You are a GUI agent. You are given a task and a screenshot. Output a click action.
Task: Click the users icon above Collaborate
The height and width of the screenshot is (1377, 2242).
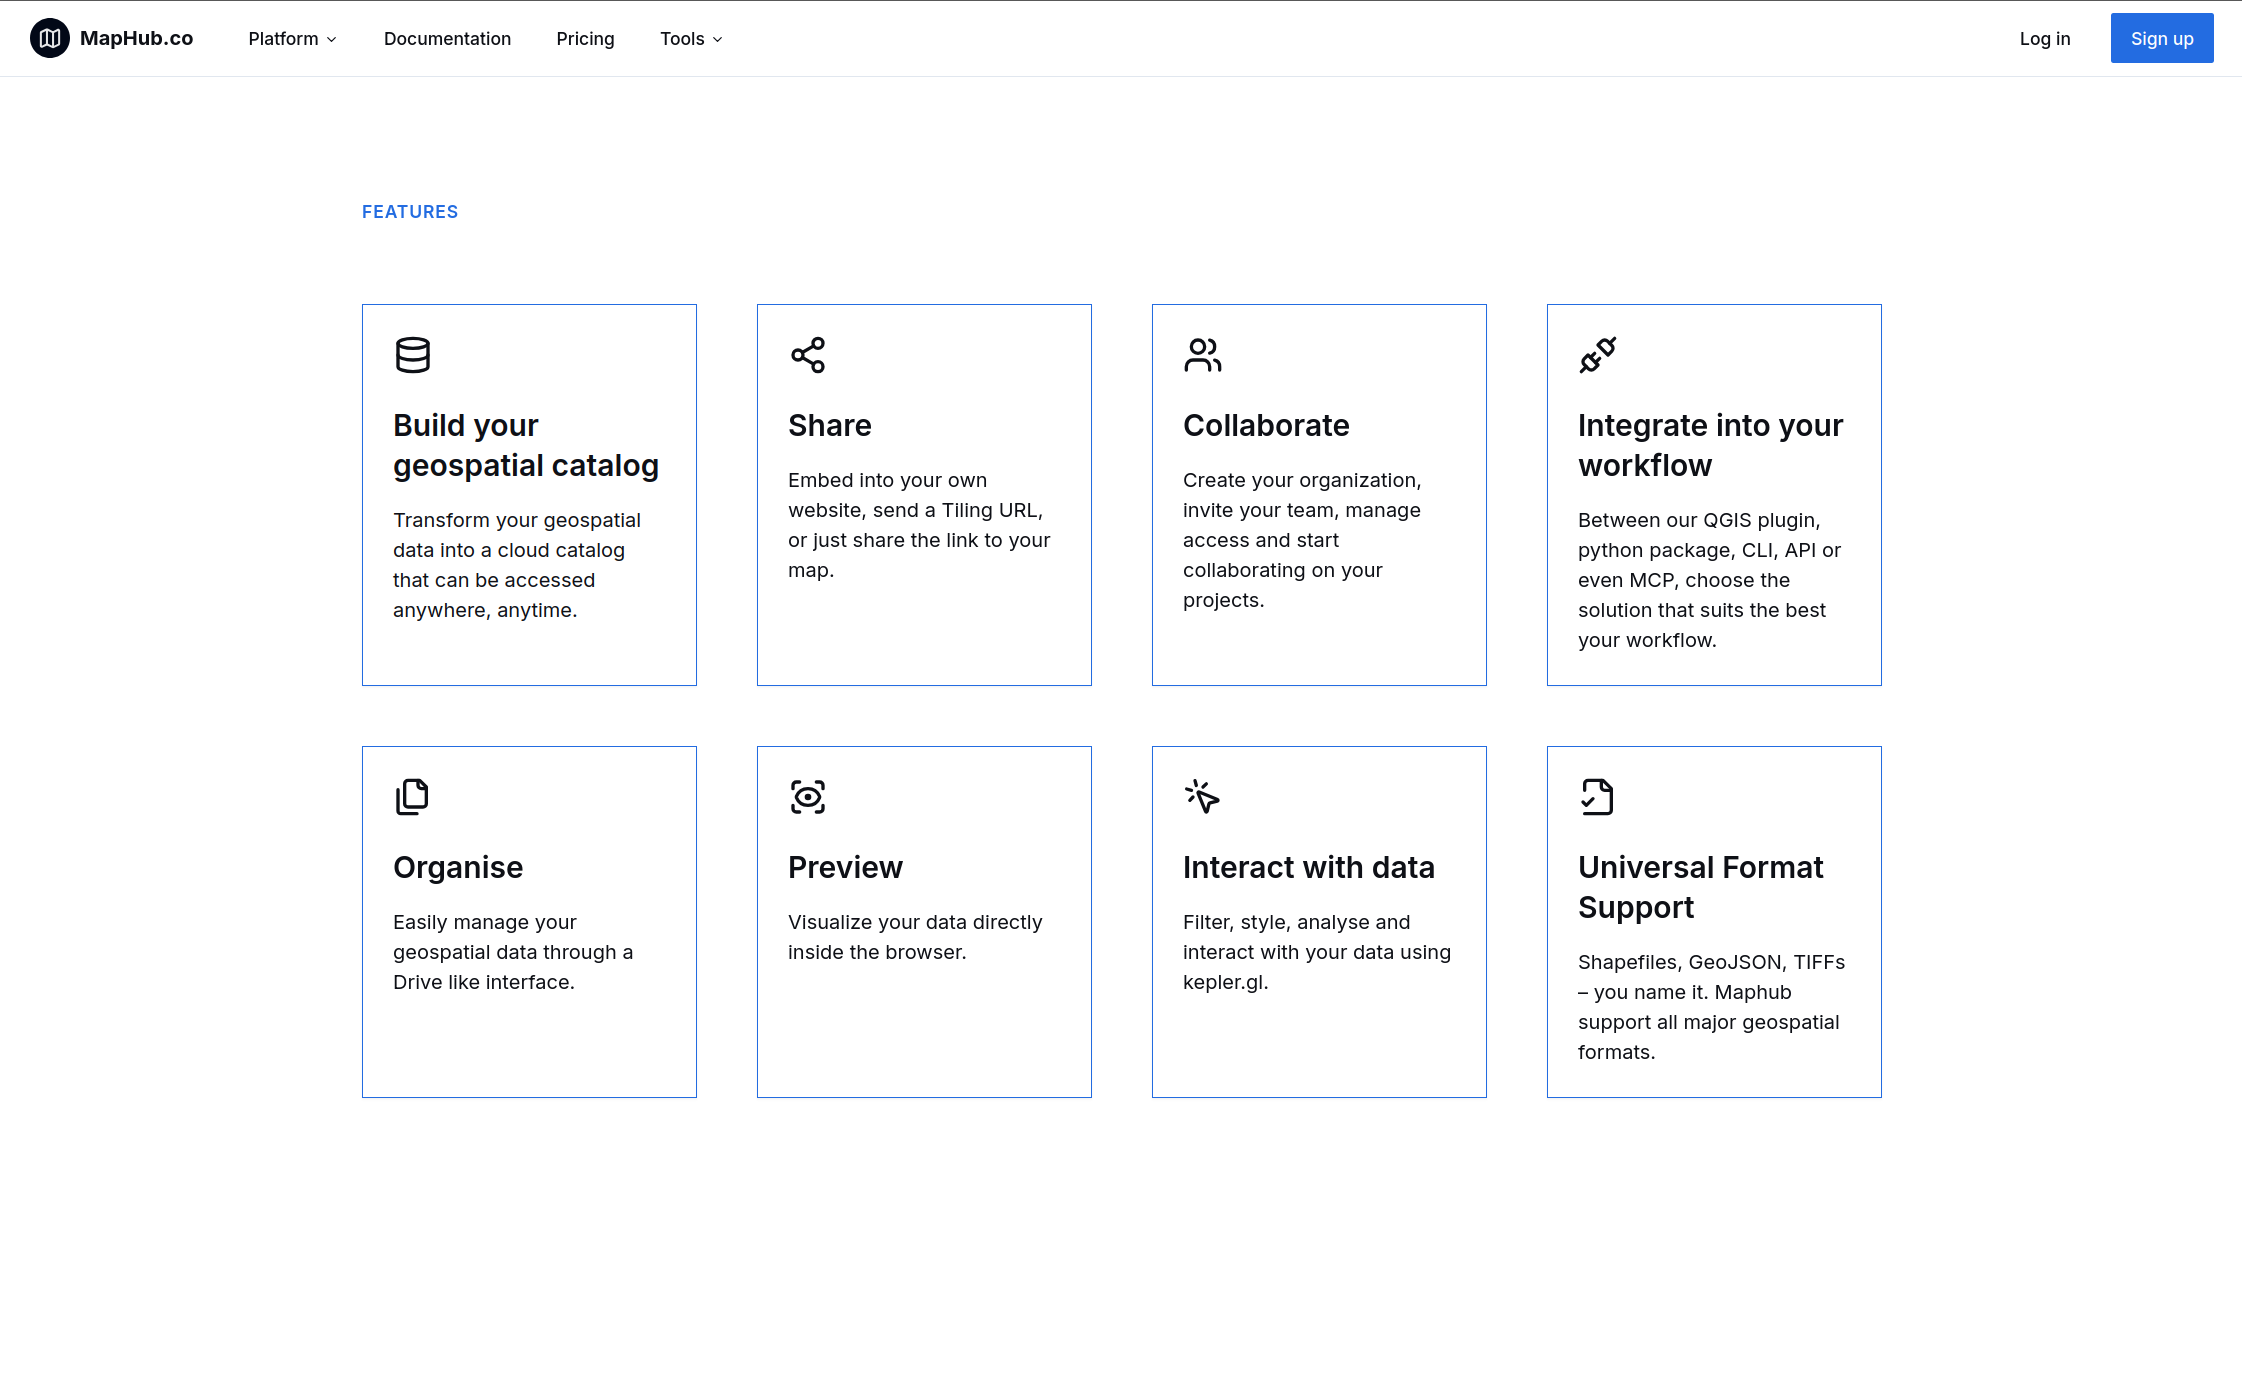pos(1202,355)
